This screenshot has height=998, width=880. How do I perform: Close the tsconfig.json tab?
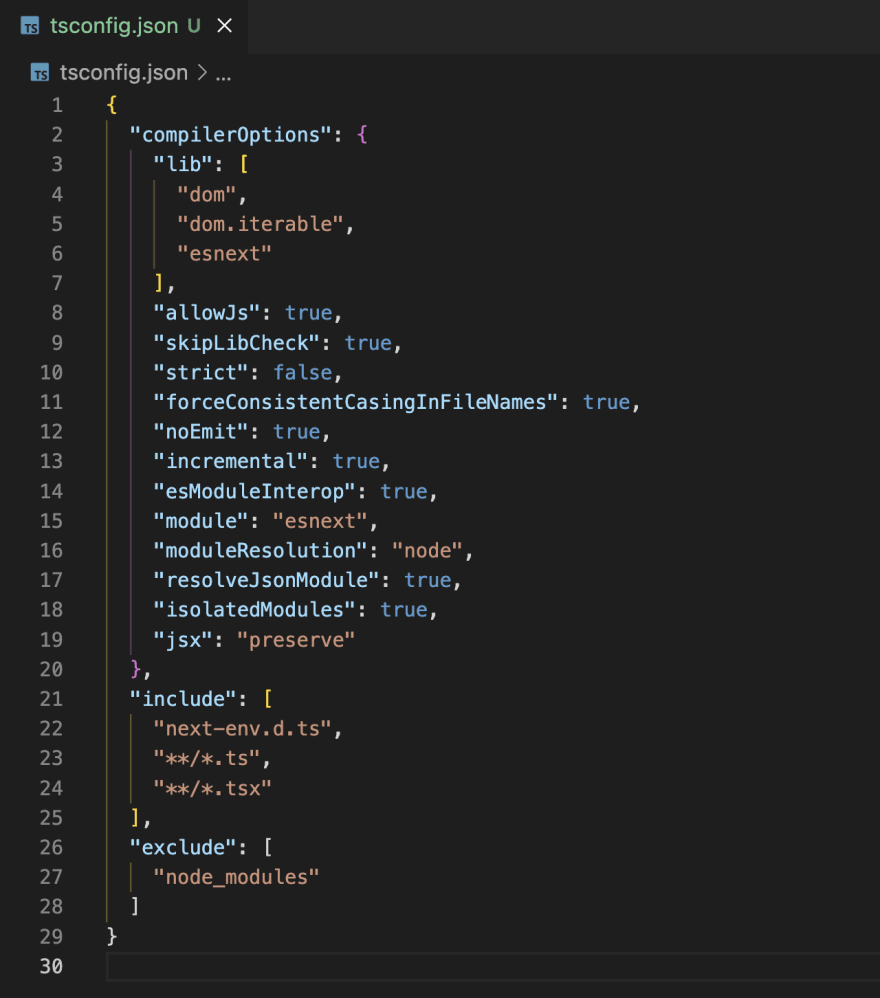[225, 26]
